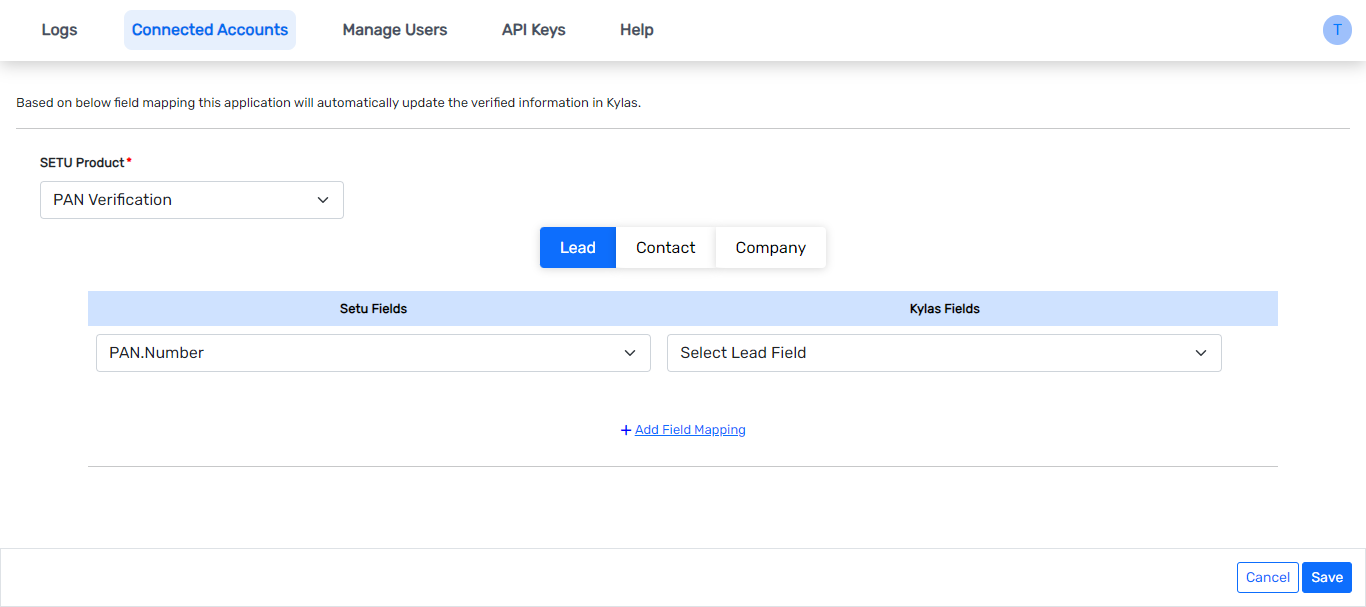Open the Select Lead Field dropdown

tap(944, 353)
